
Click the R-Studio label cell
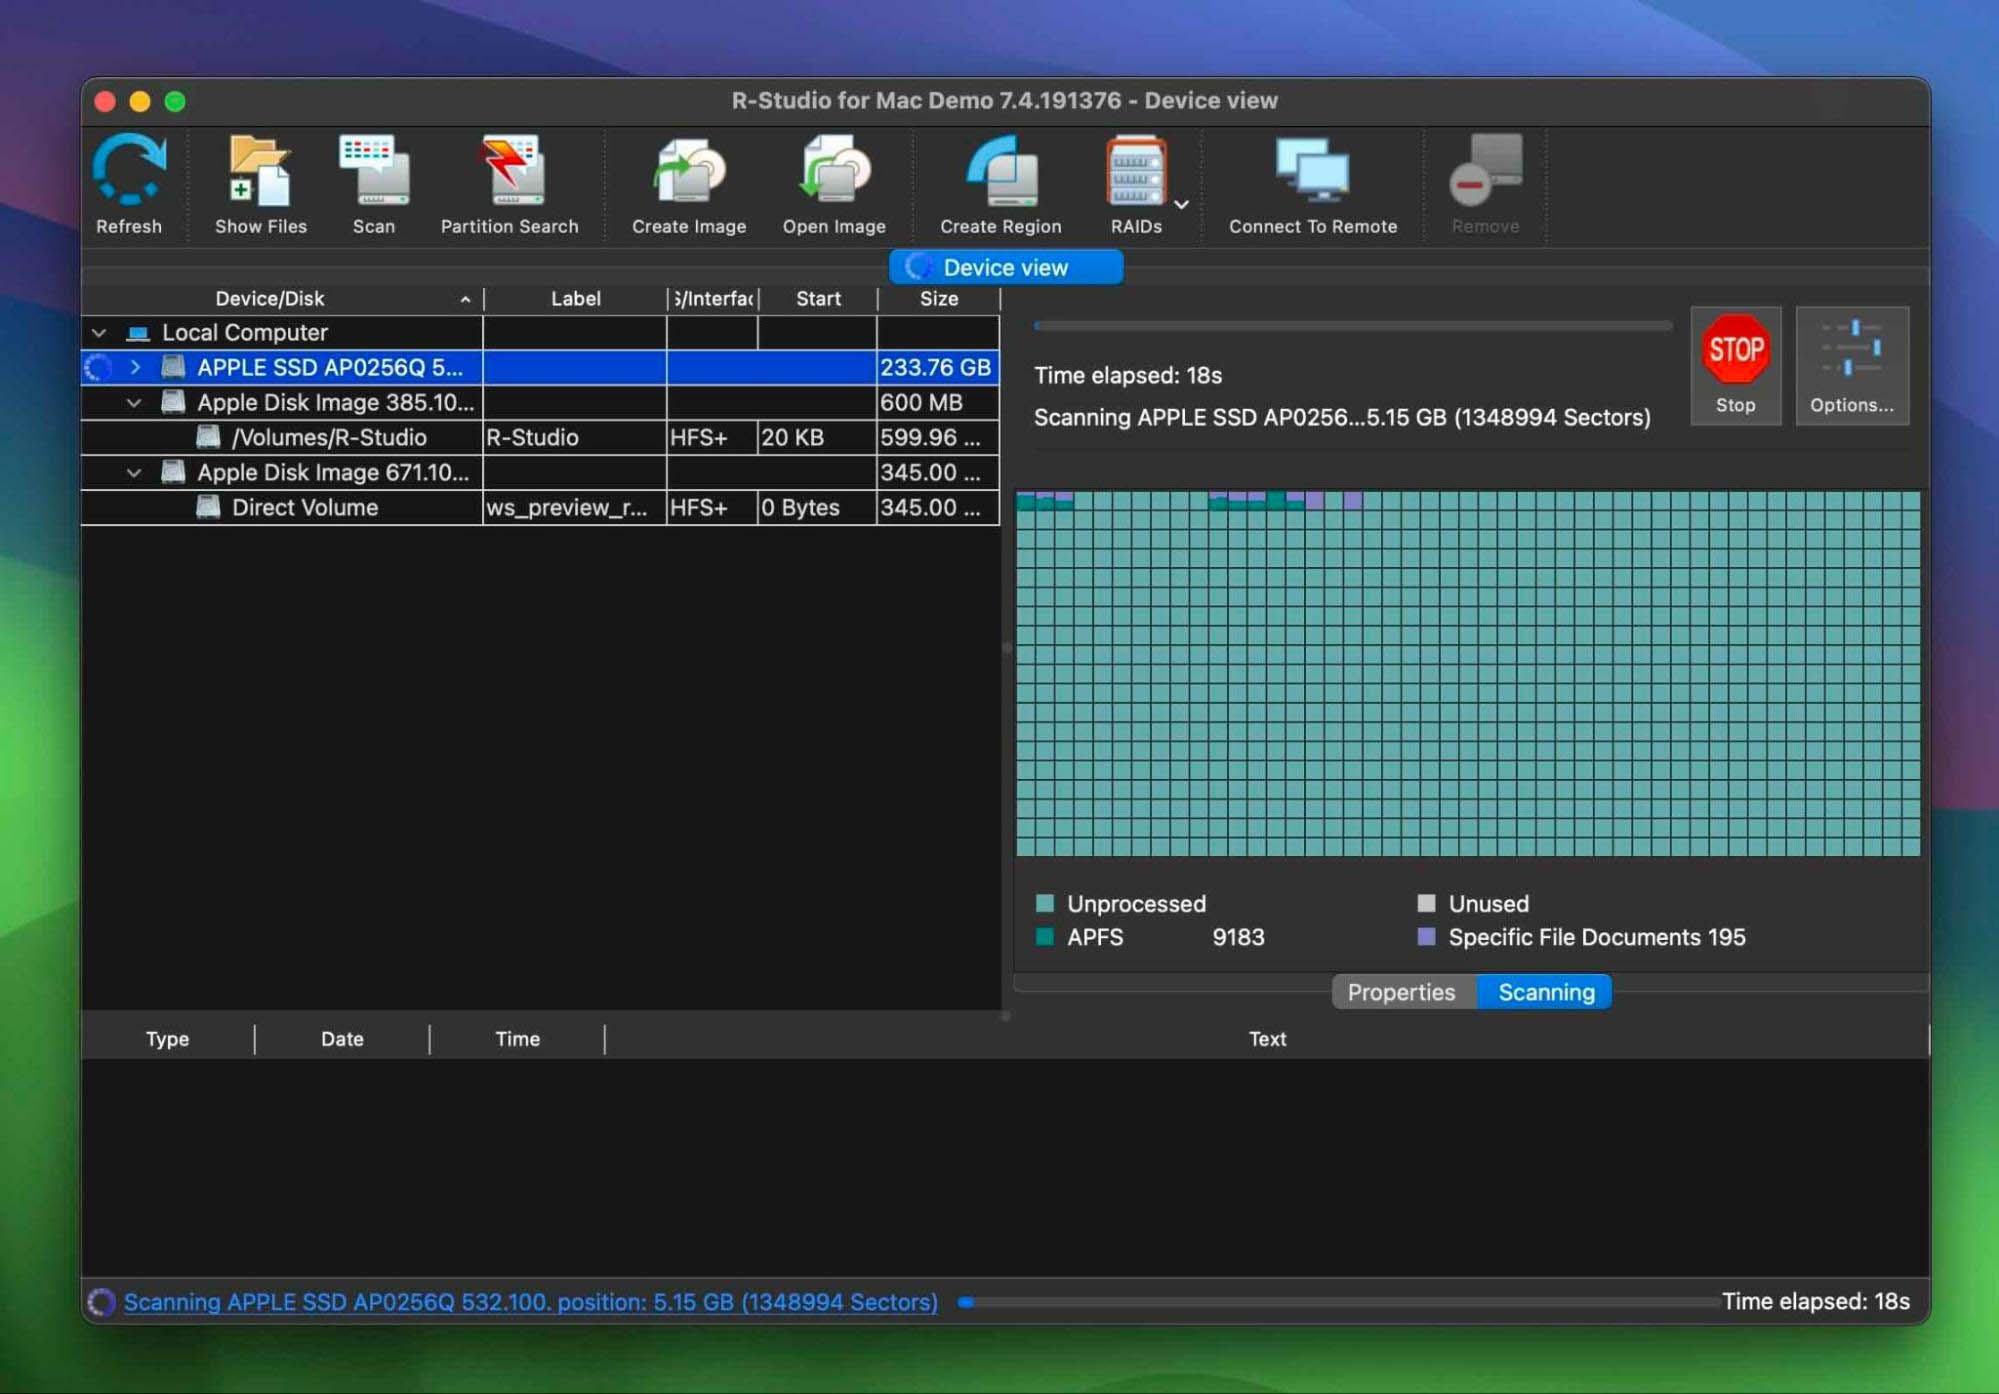[x=575, y=437]
